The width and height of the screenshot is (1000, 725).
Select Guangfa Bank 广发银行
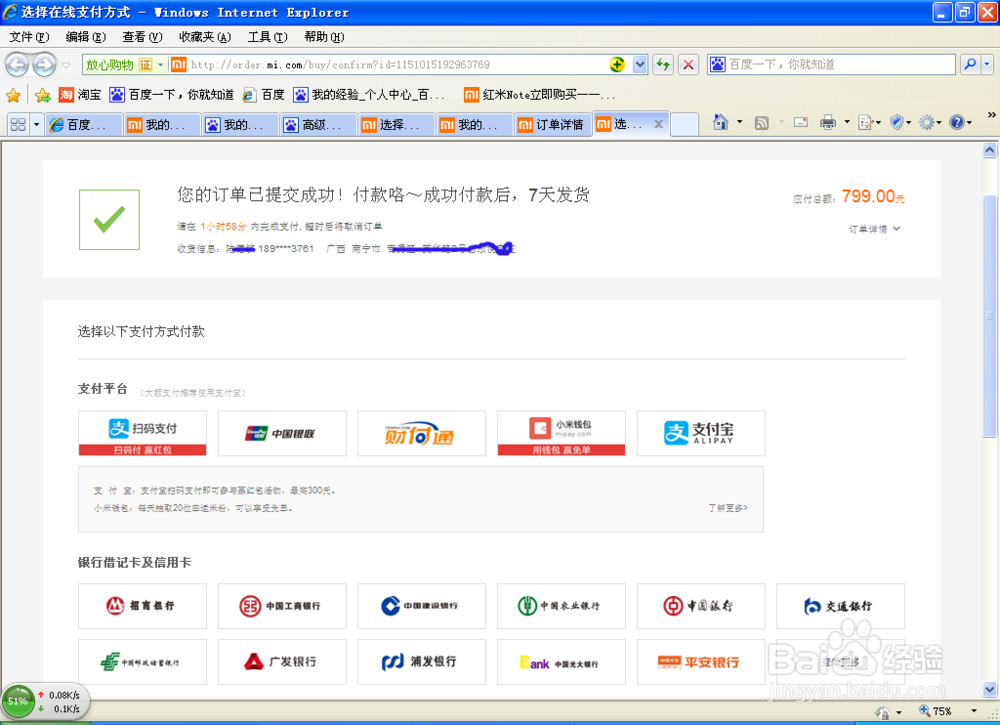(282, 662)
